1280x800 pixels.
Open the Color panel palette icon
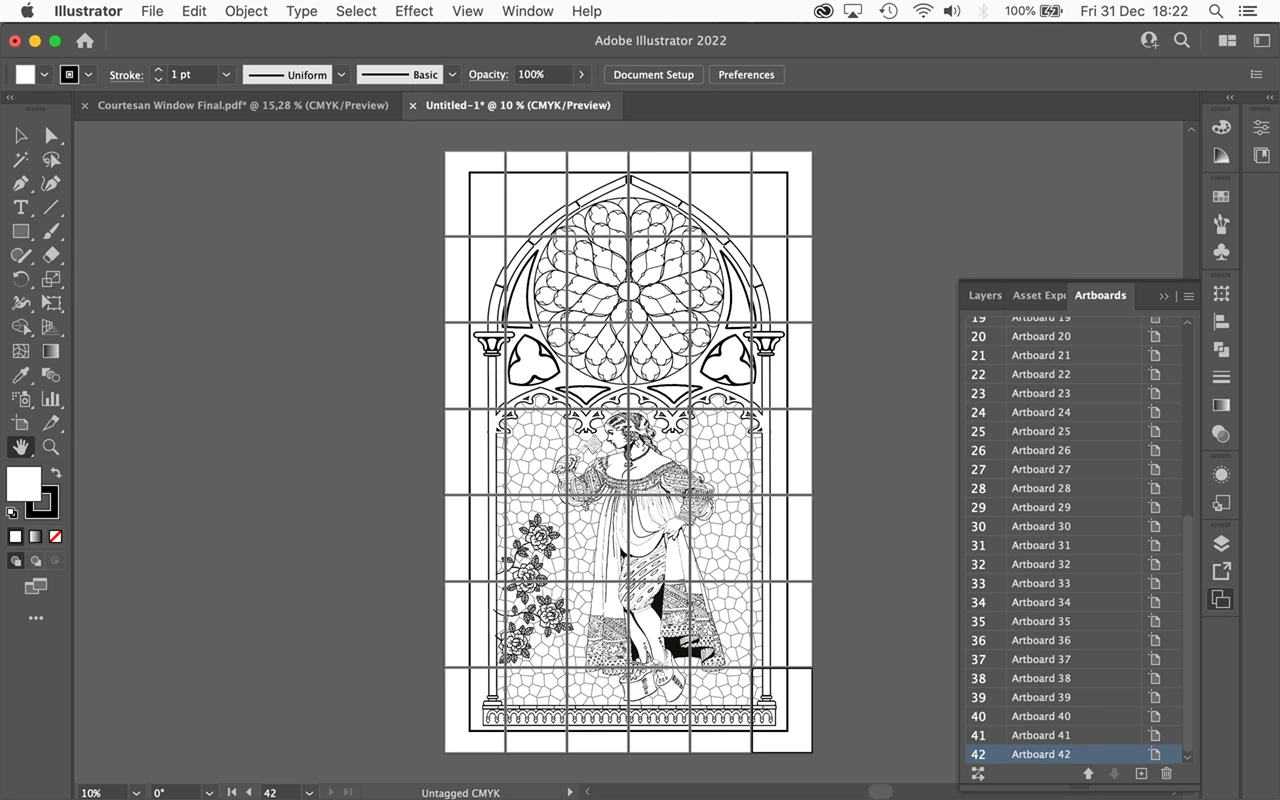tap(1221, 128)
